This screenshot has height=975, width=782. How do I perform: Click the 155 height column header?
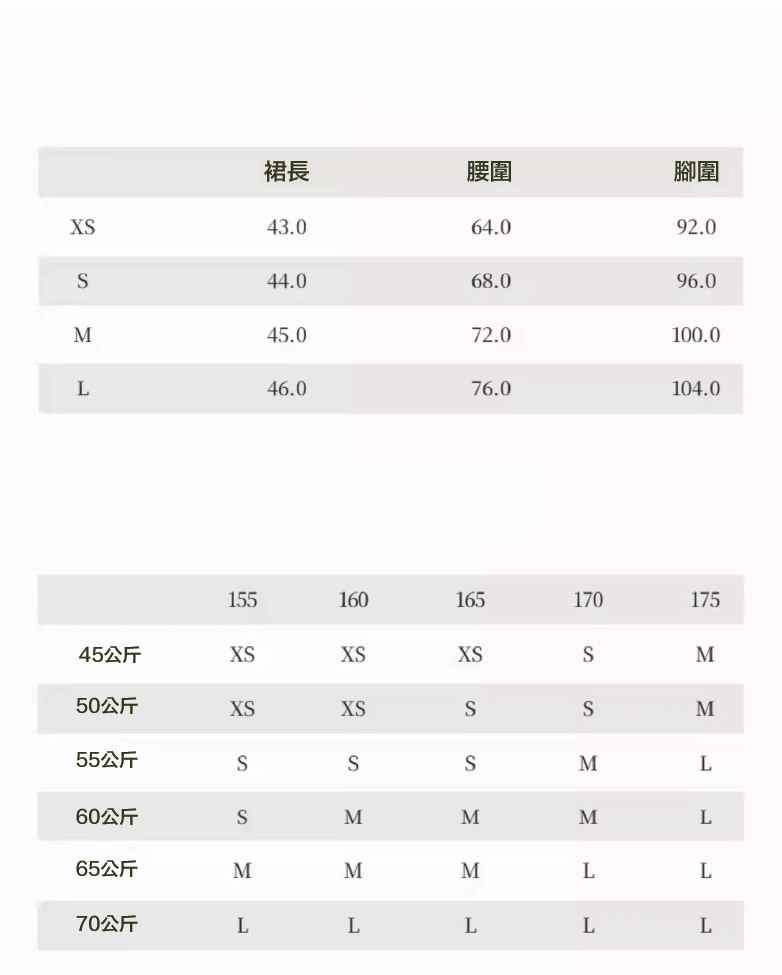click(x=242, y=600)
